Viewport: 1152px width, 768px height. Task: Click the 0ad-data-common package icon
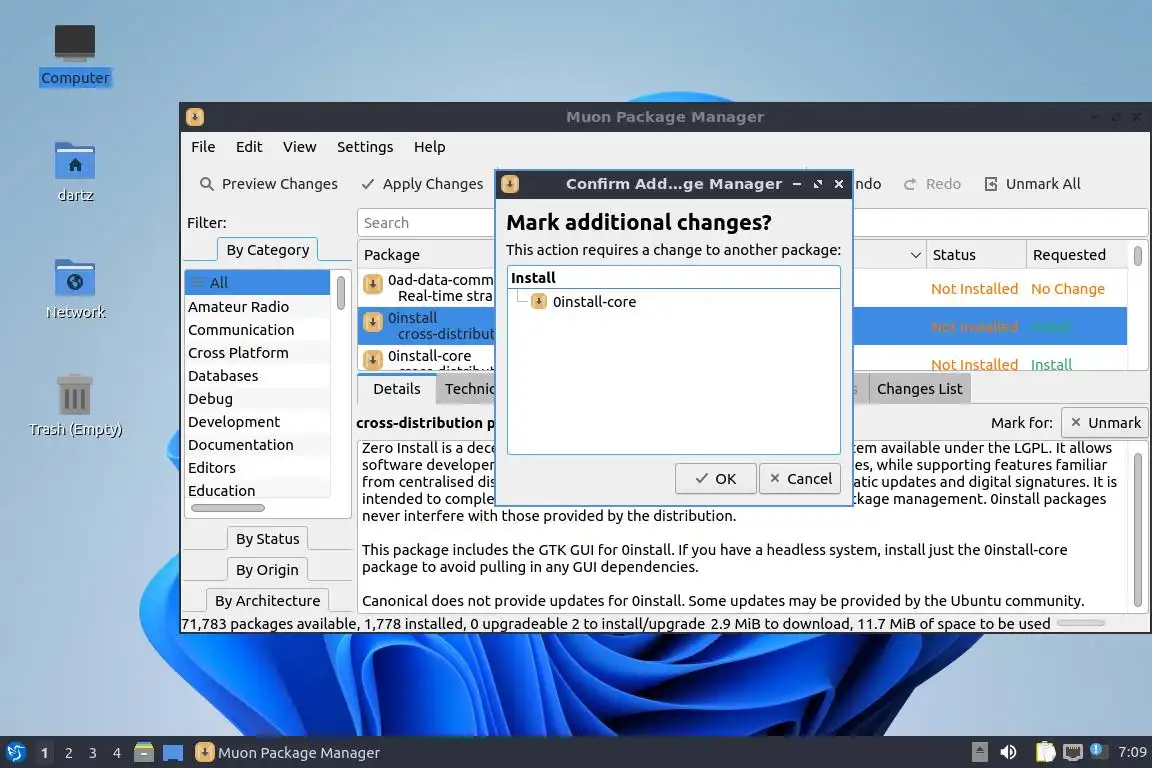[373, 284]
